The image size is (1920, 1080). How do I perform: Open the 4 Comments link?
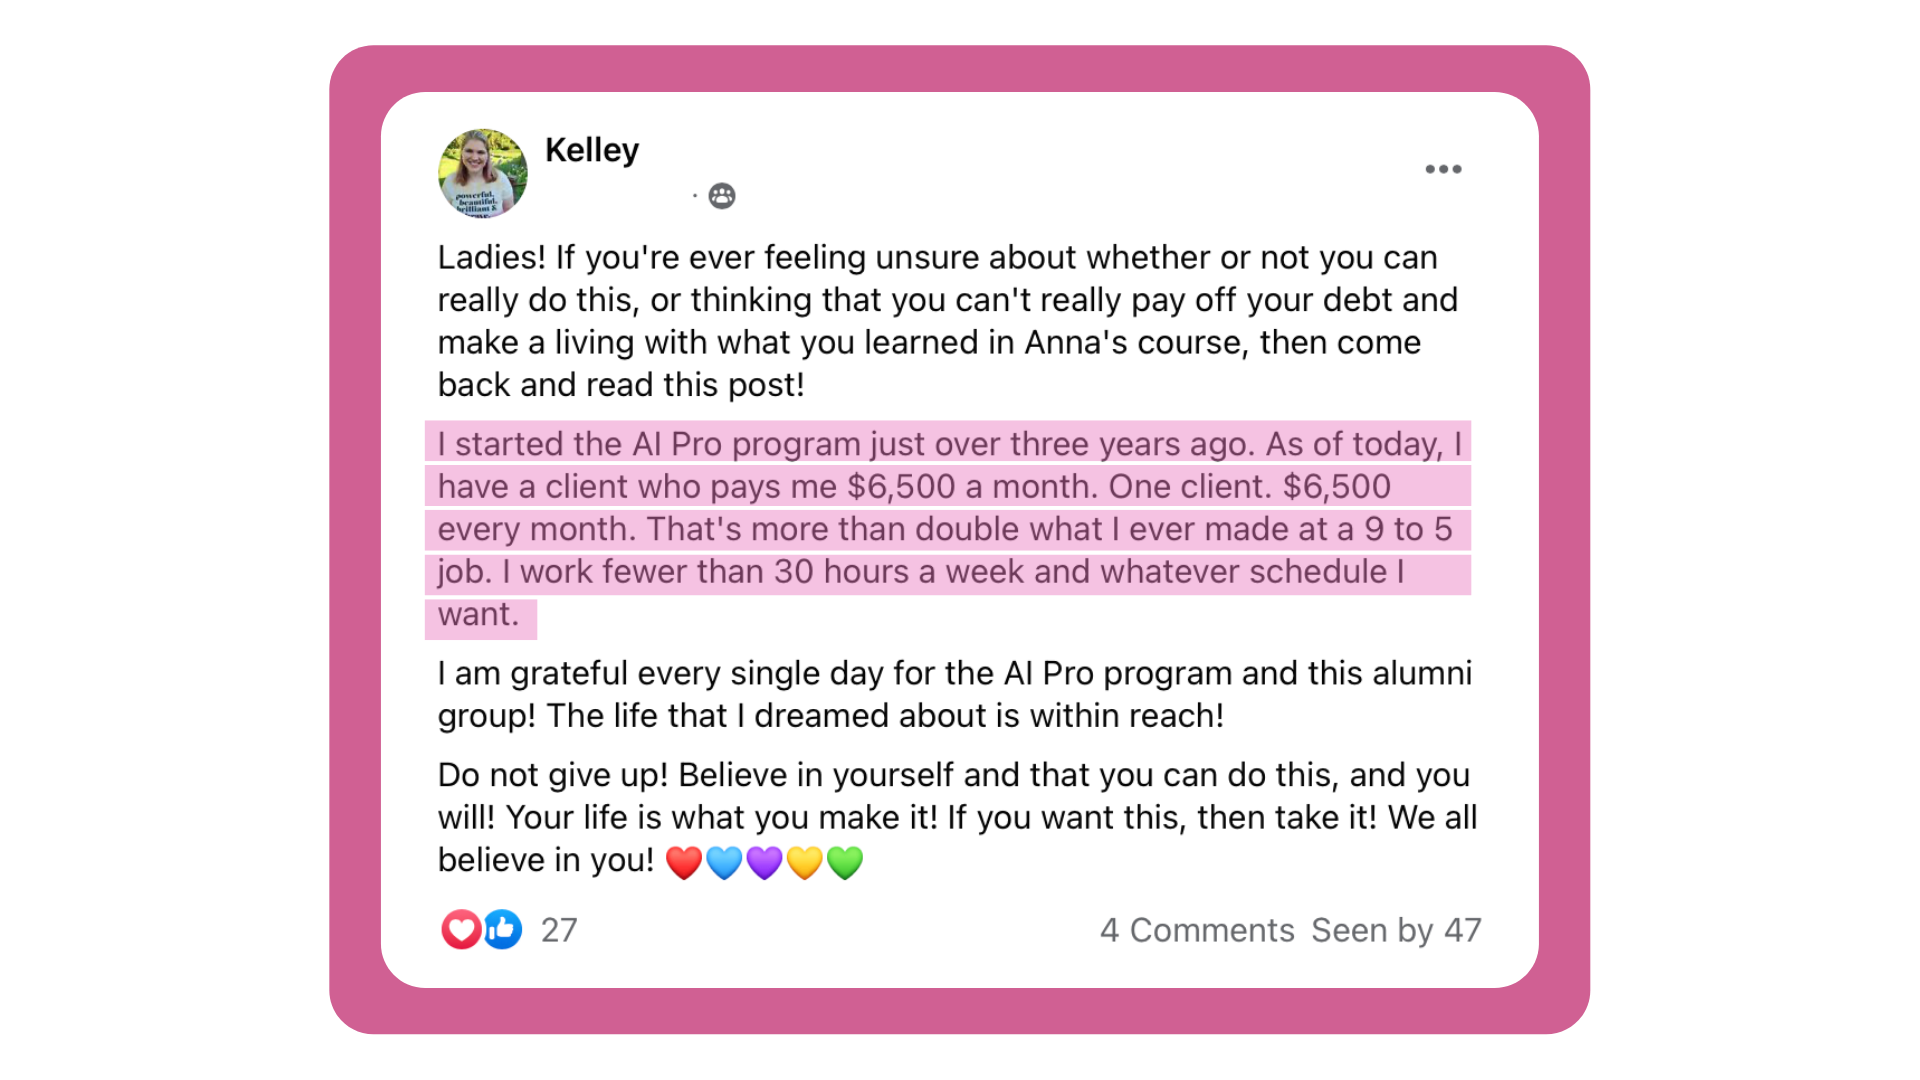(x=1197, y=930)
